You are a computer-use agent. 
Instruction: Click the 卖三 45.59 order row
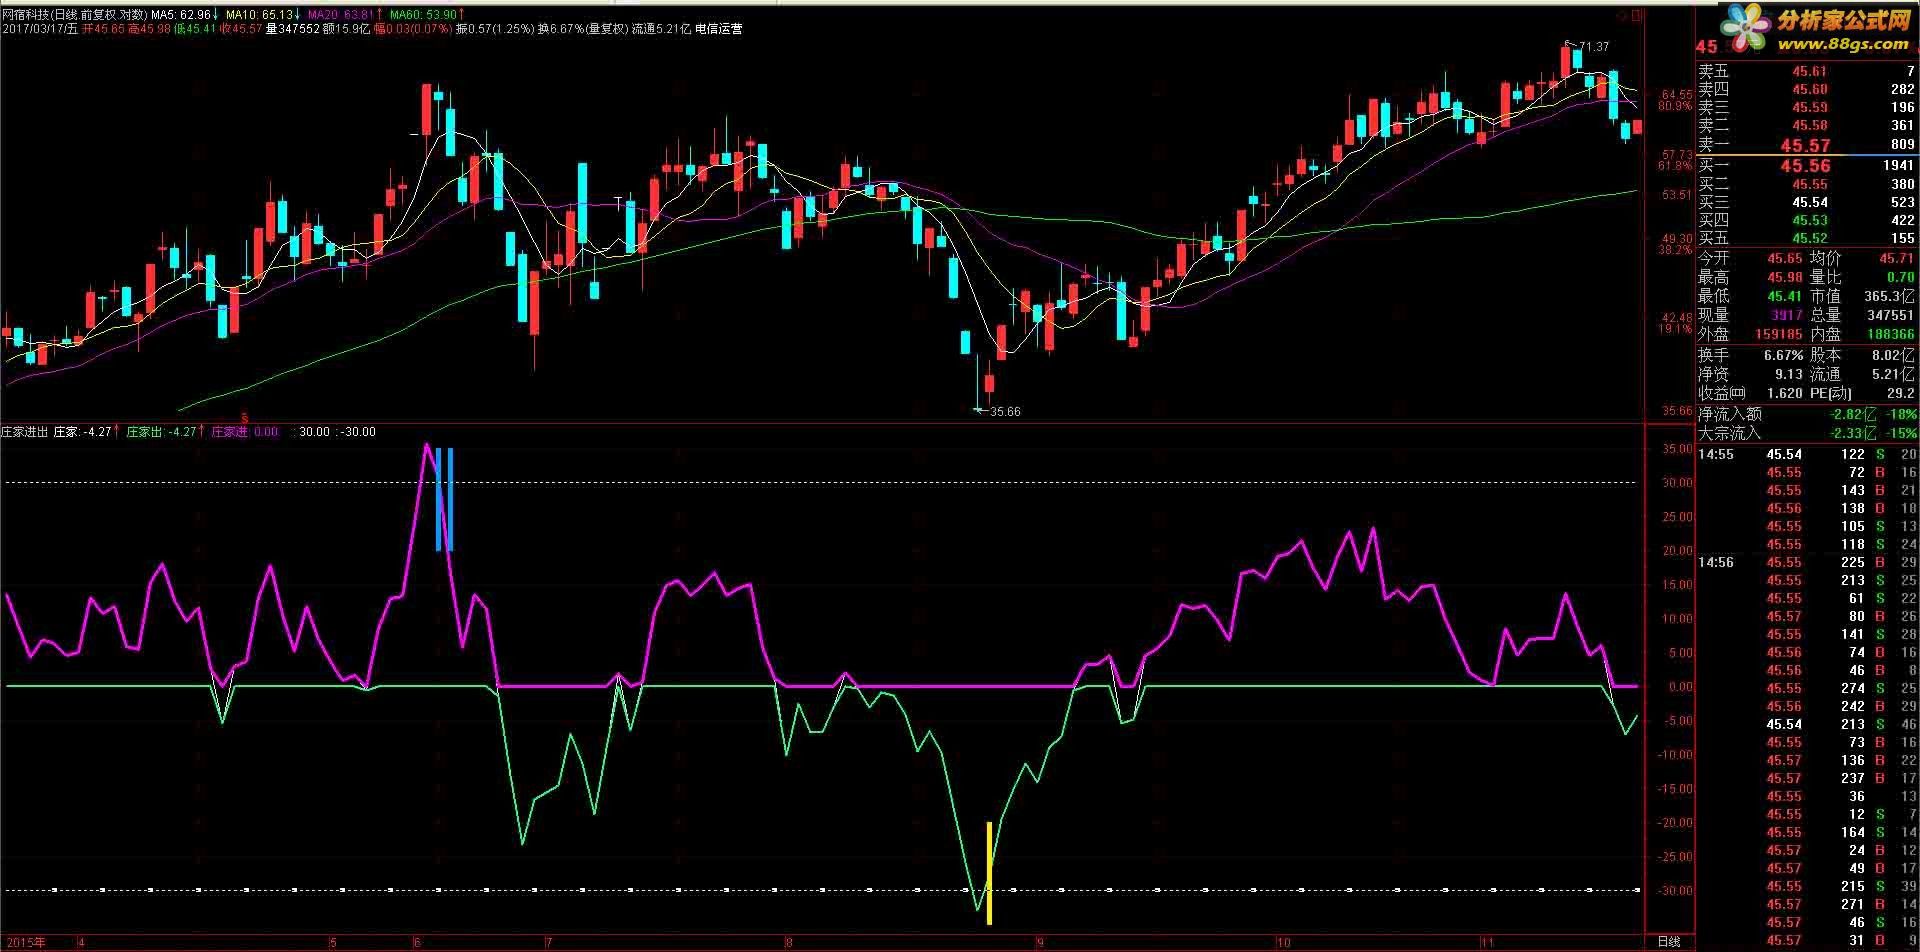point(1806,107)
